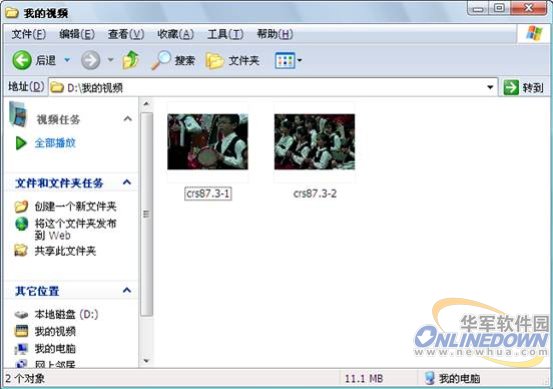The height and width of the screenshot is (389, 553).
Task: Click the green play icon beside 全部播放
Action: [21, 143]
